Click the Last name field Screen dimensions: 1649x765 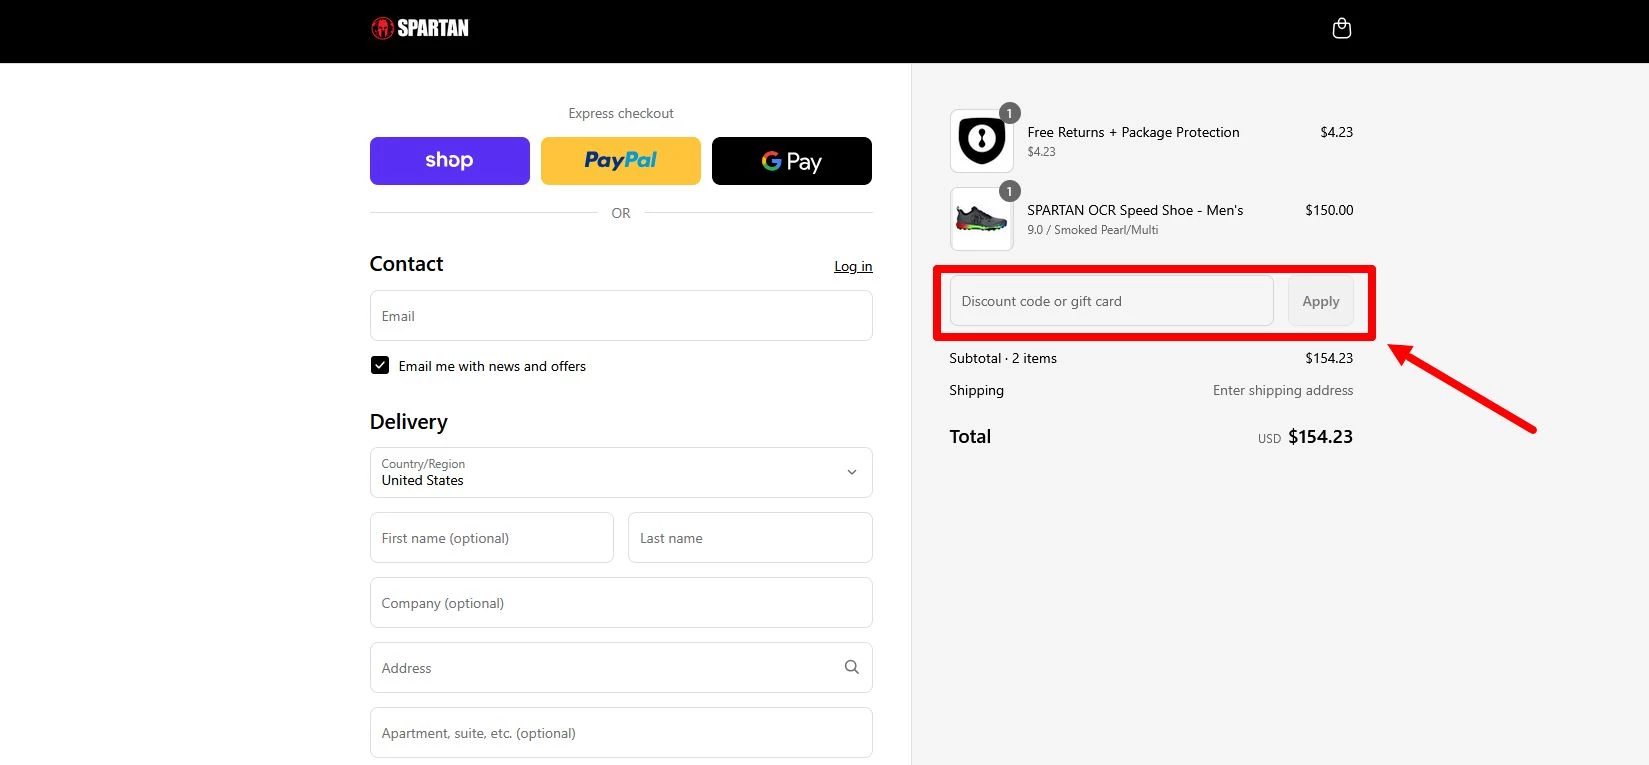[x=749, y=538]
